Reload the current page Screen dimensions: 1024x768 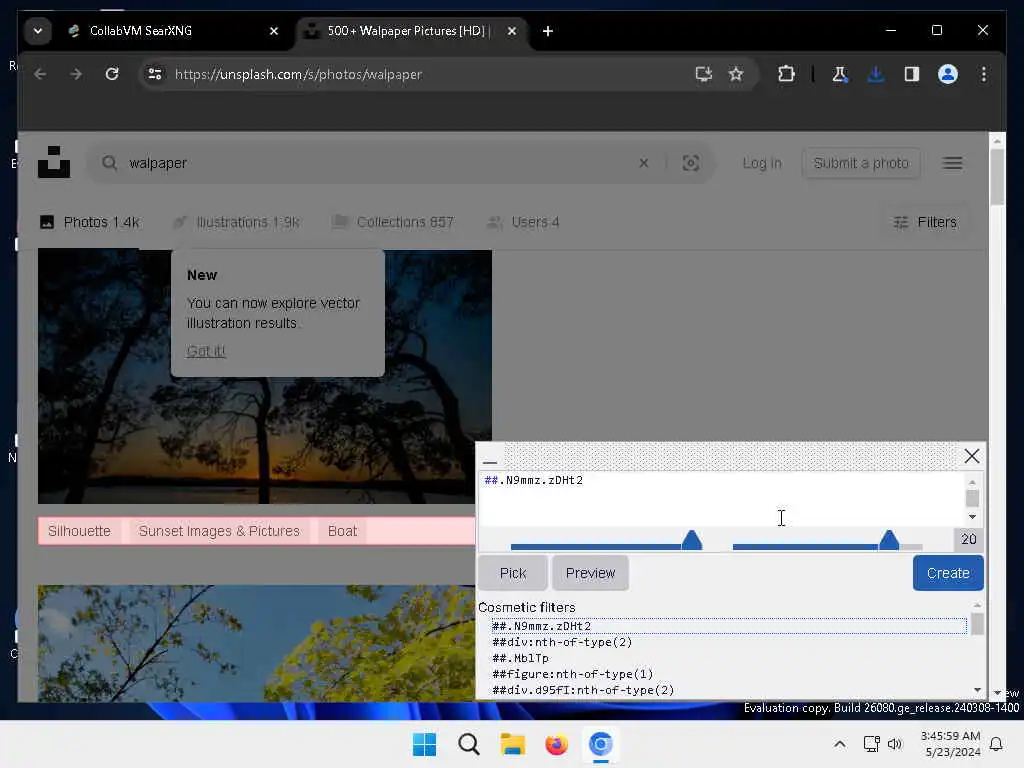coord(112,74)
